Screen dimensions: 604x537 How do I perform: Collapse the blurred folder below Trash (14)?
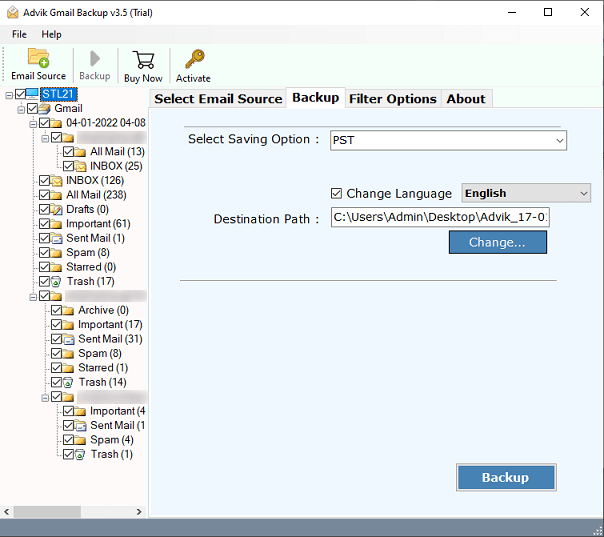[45, 397]
